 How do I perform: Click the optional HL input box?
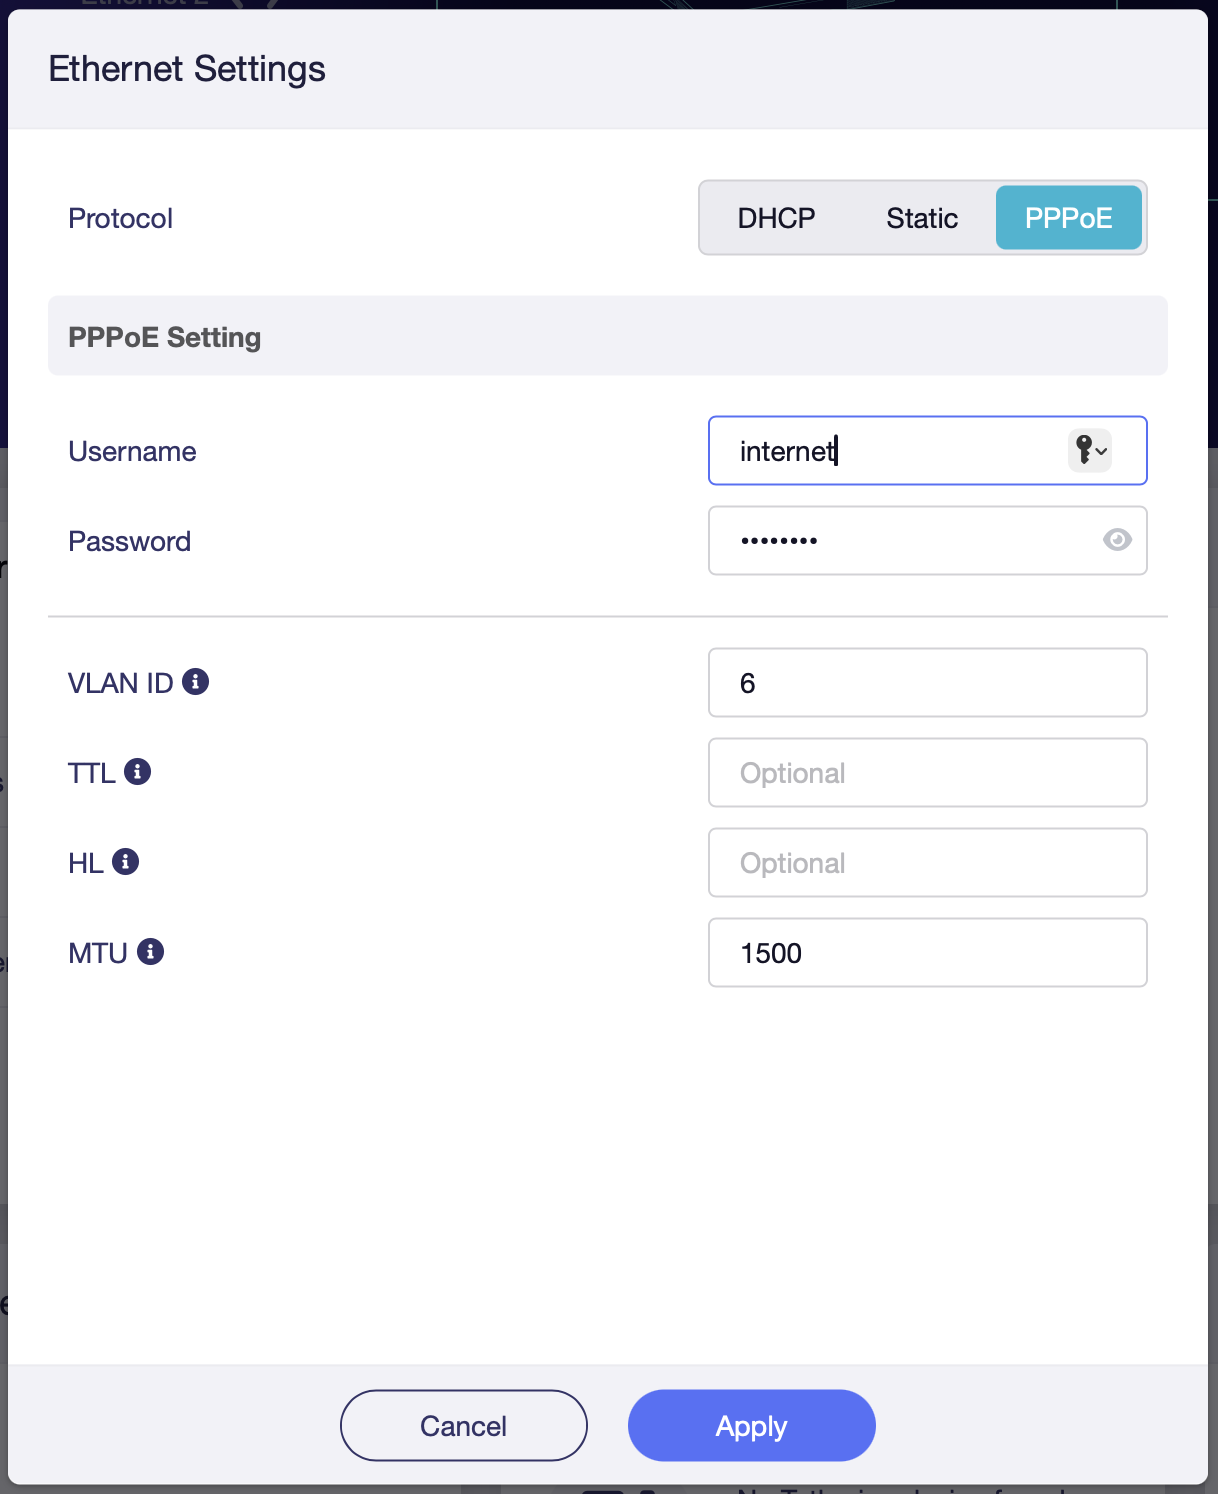(x=927, y=863)
